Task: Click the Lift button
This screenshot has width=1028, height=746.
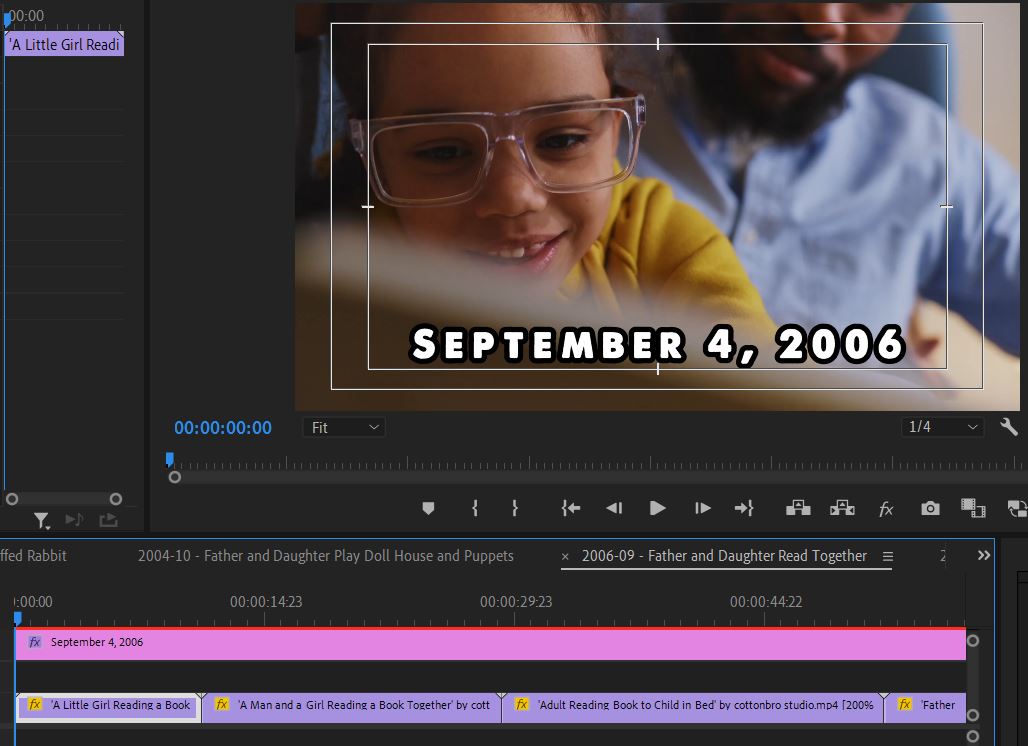Action: point(798,508)
